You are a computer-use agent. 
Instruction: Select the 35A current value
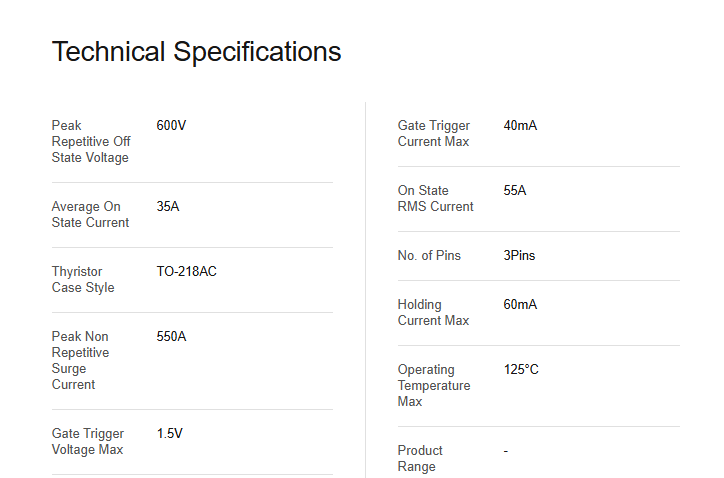(168, 207)
